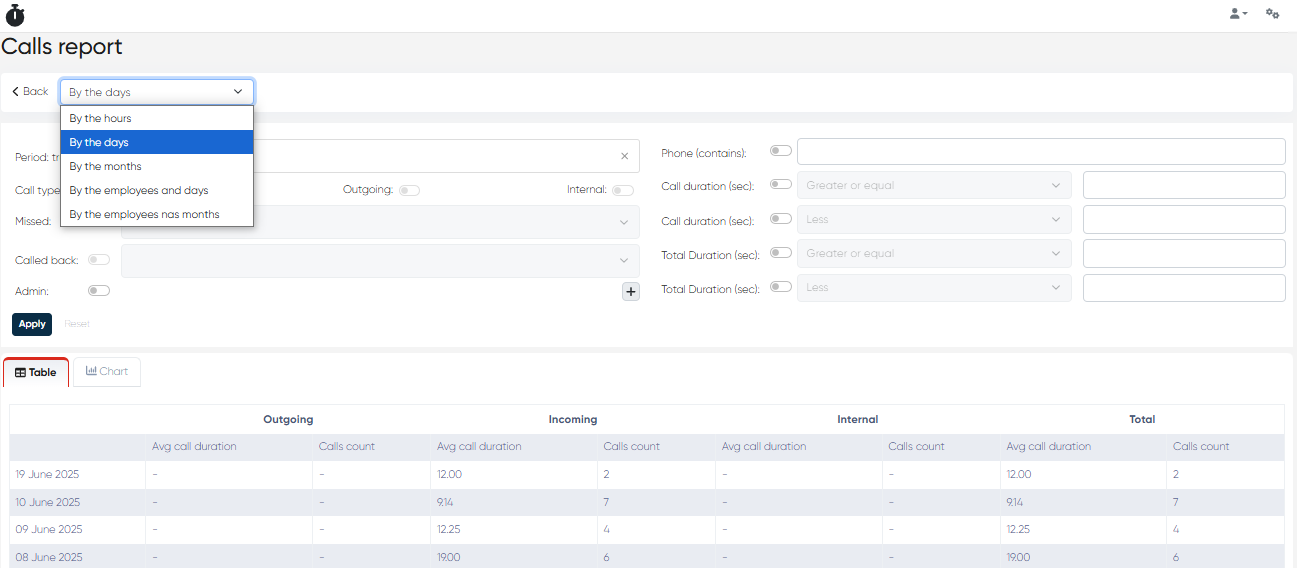The image size is (1297, 568).
Task: Toggle the Called back switch
Action: point(99,260)
